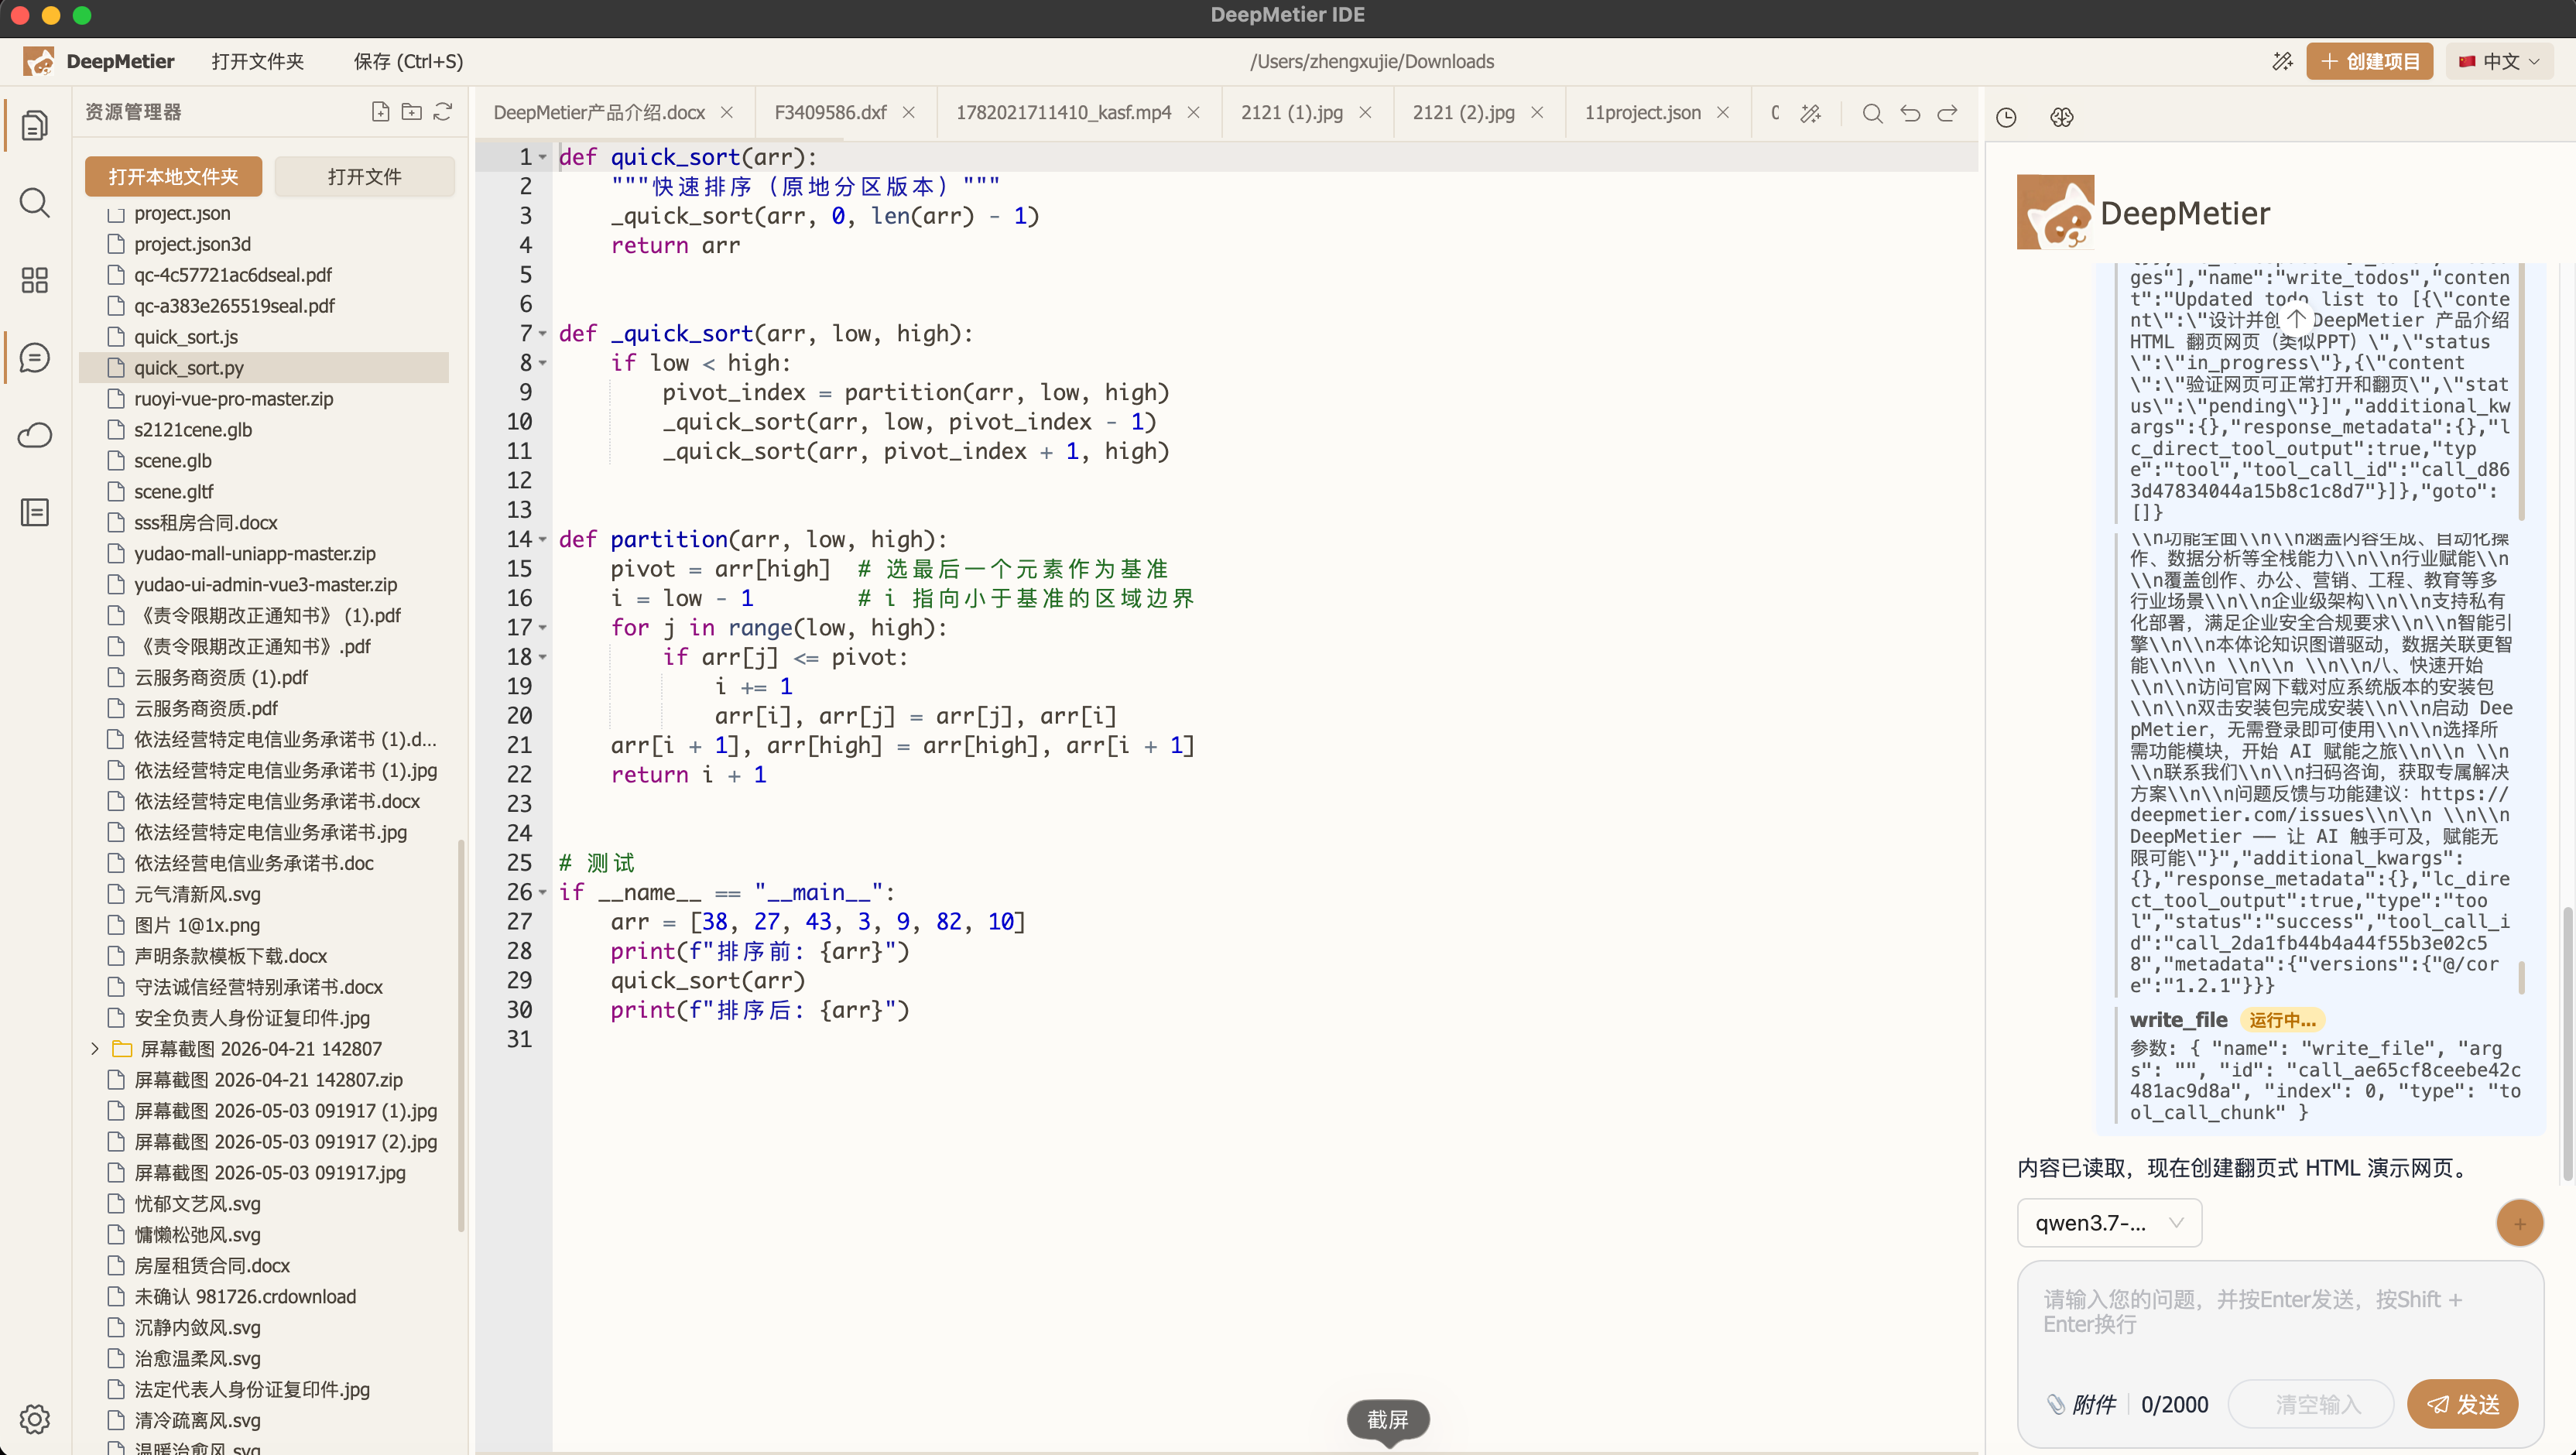Click the 截屏 screenshot button

point(1388,1419)
